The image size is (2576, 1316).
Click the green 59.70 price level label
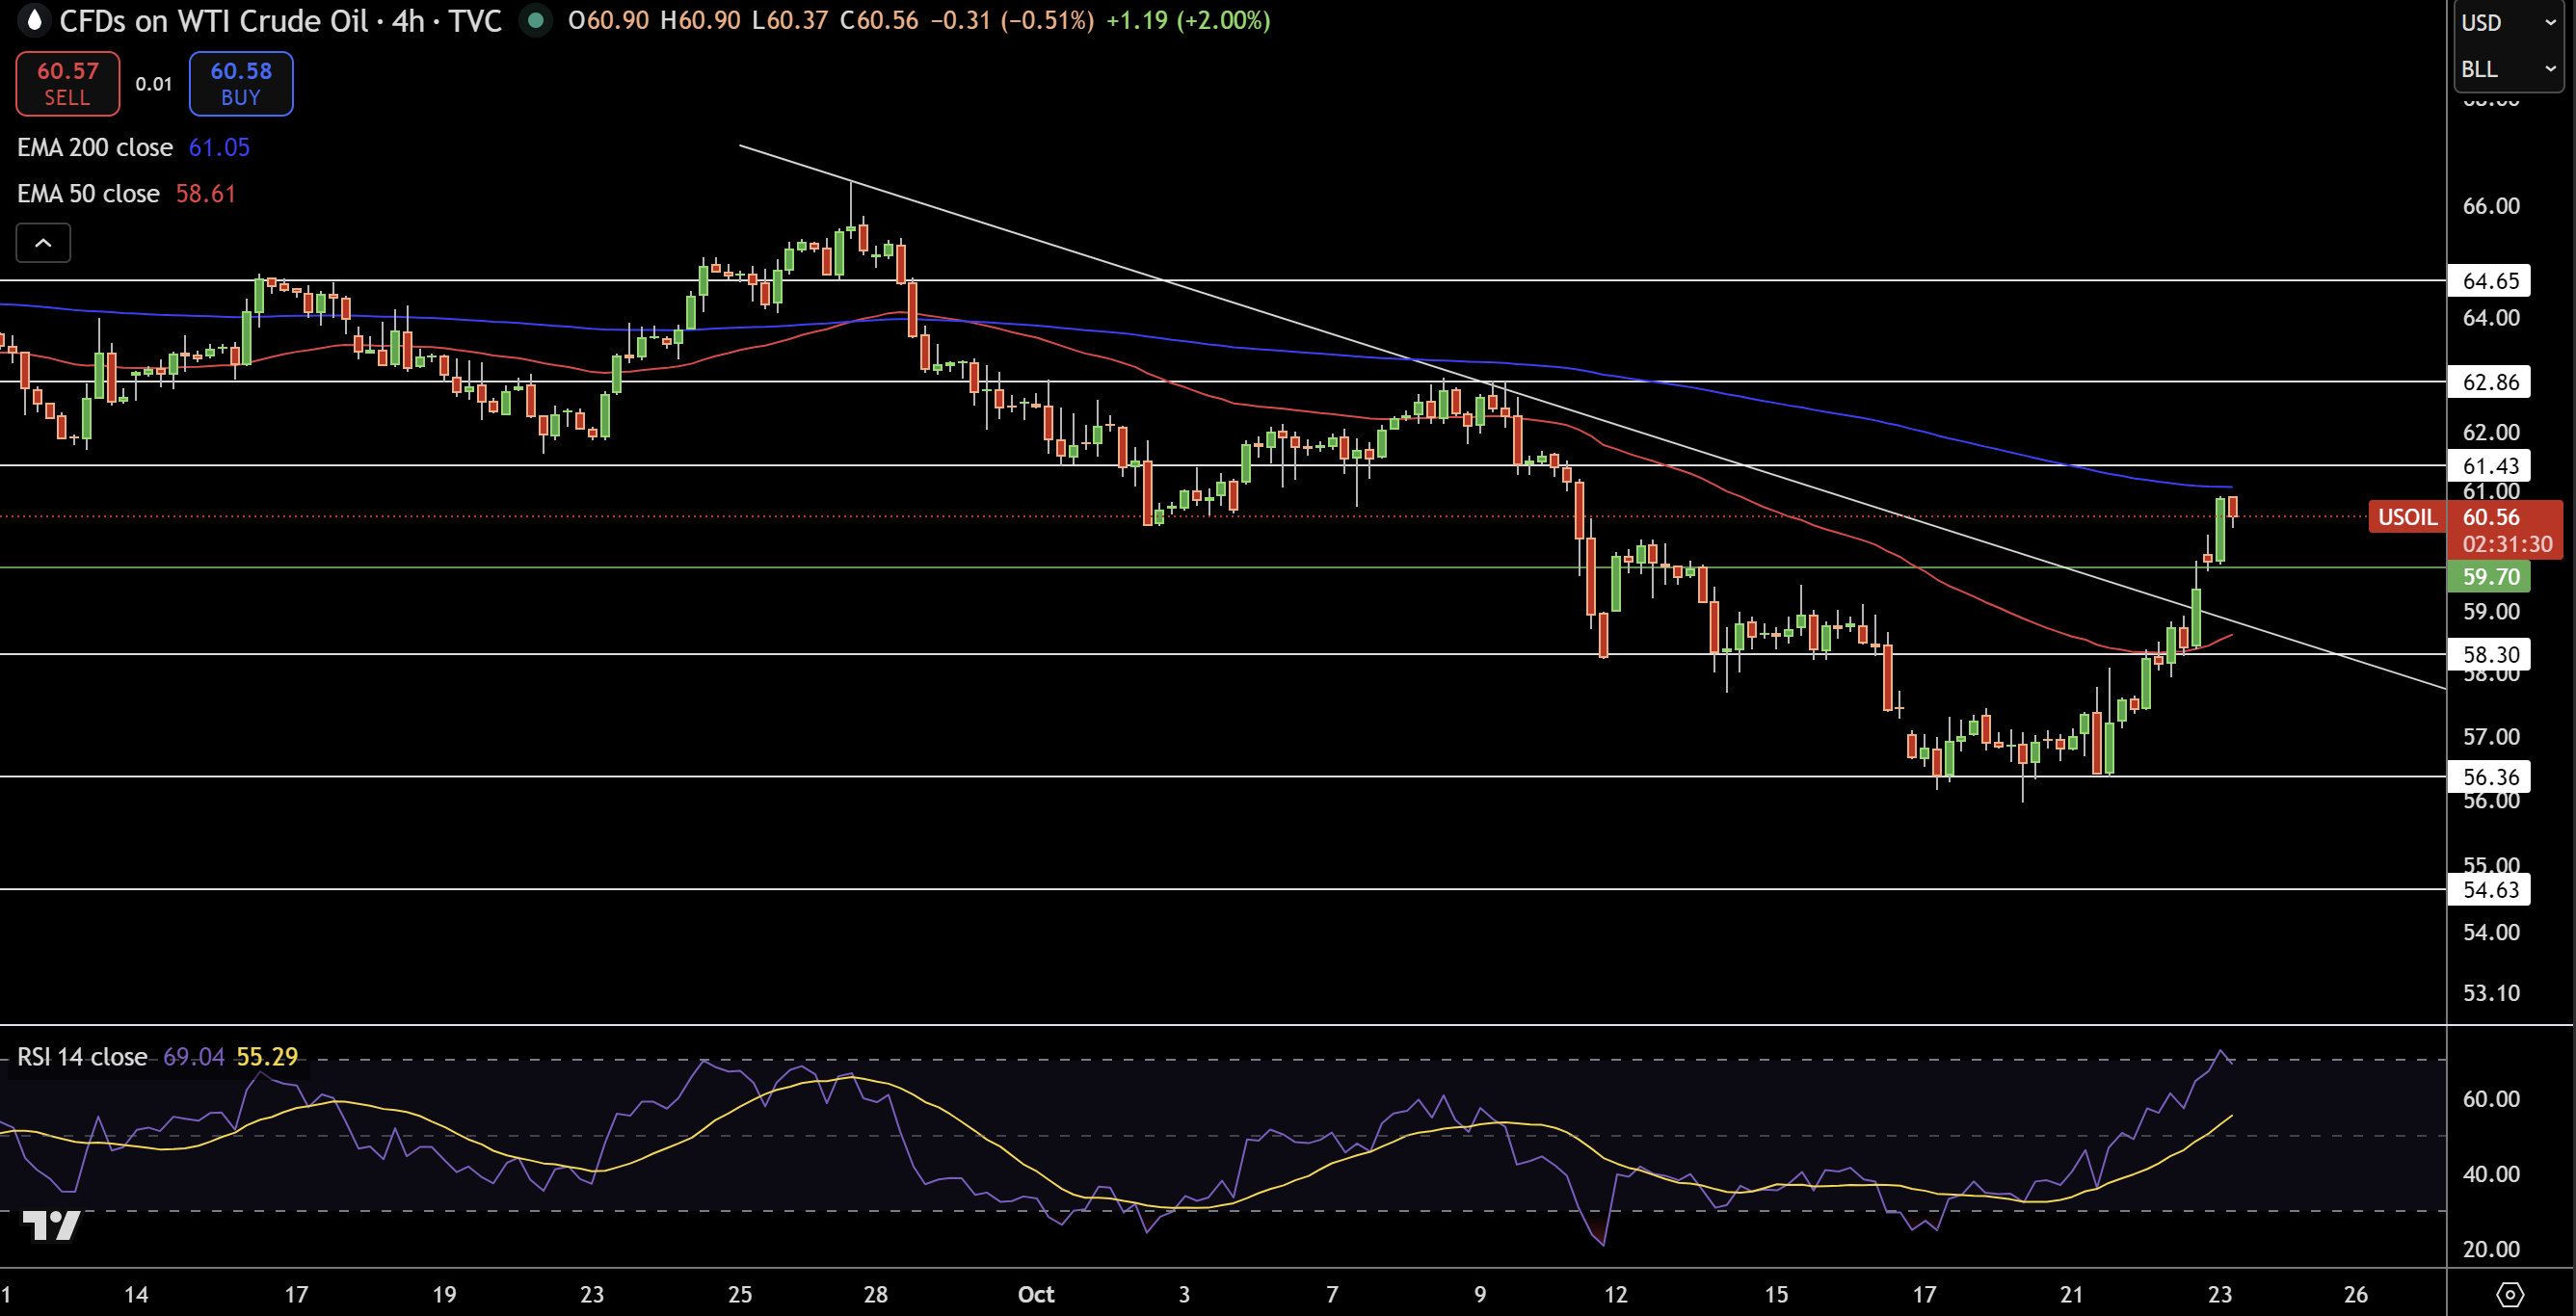click(2490, 576)
